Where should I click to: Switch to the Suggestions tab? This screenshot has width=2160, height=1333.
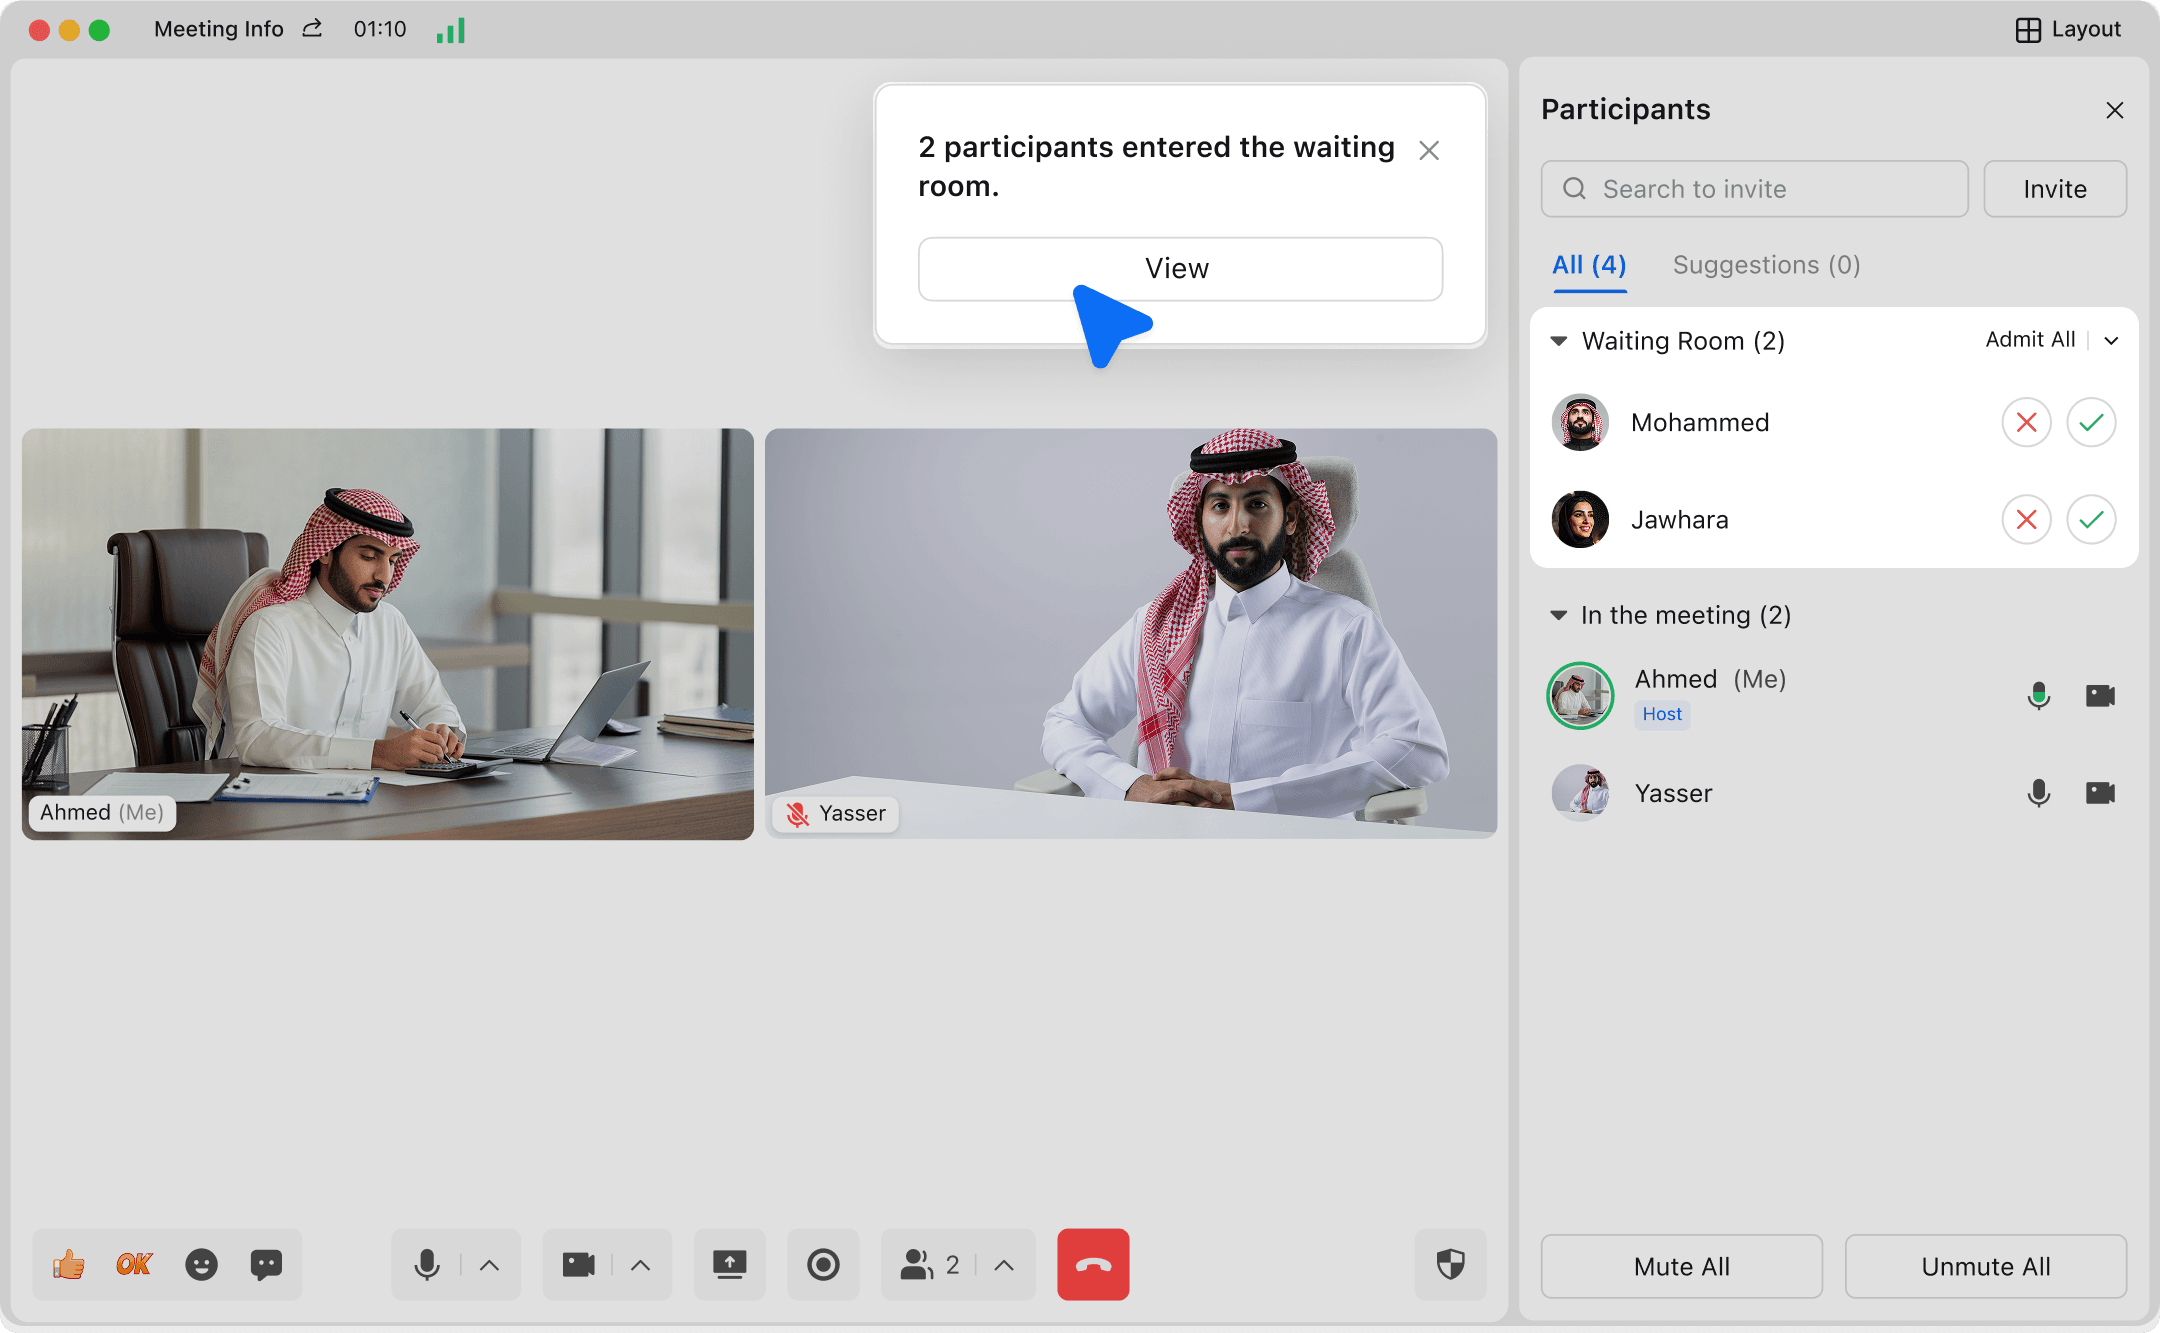point(1766,265)
